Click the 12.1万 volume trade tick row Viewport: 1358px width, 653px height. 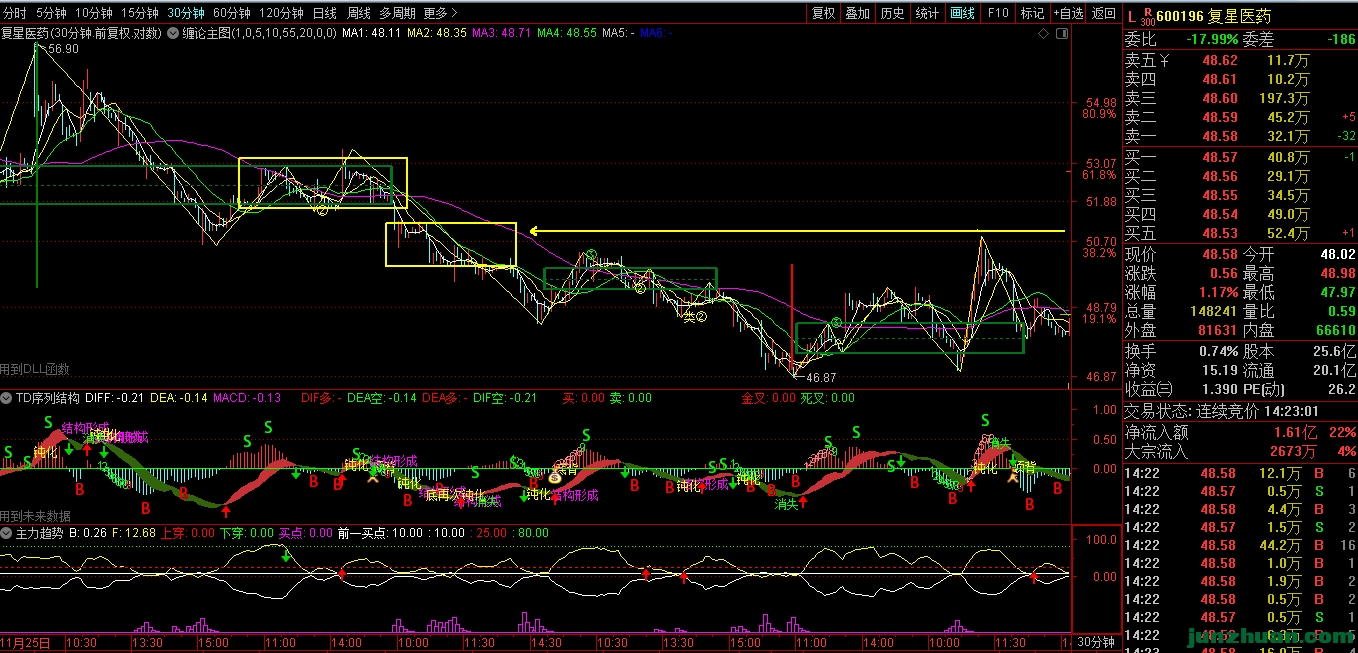tap(1240, 472)
